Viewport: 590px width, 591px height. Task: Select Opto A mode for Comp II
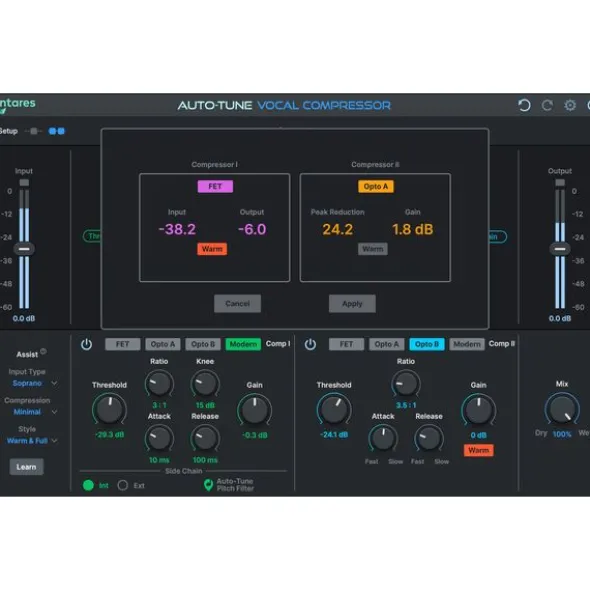pos(386,344)
